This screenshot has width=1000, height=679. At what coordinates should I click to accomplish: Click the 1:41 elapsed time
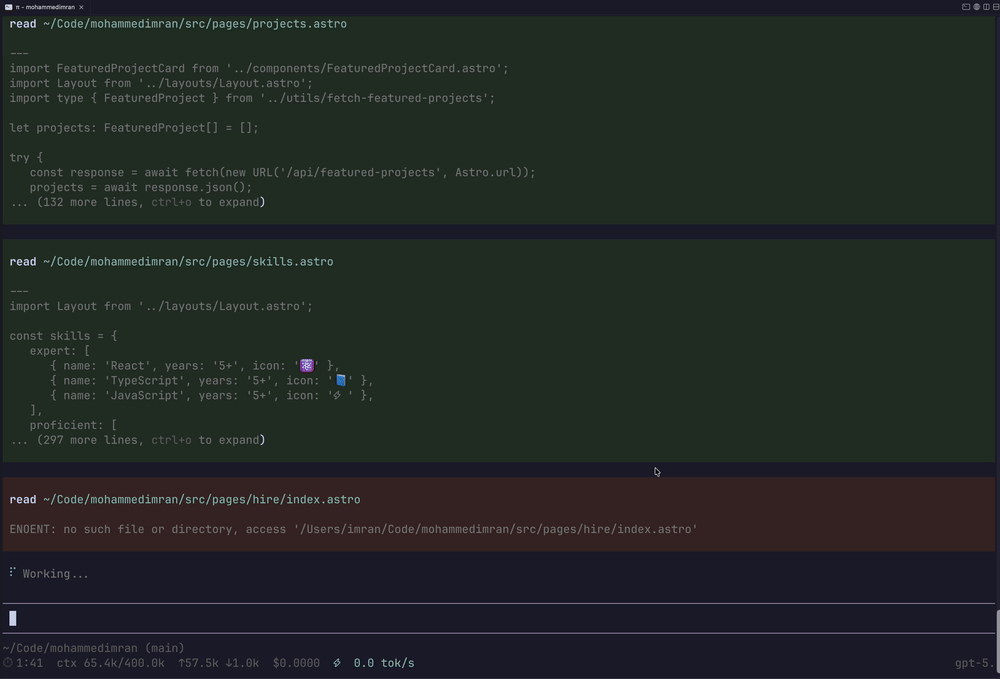click(x=29, y=663)
